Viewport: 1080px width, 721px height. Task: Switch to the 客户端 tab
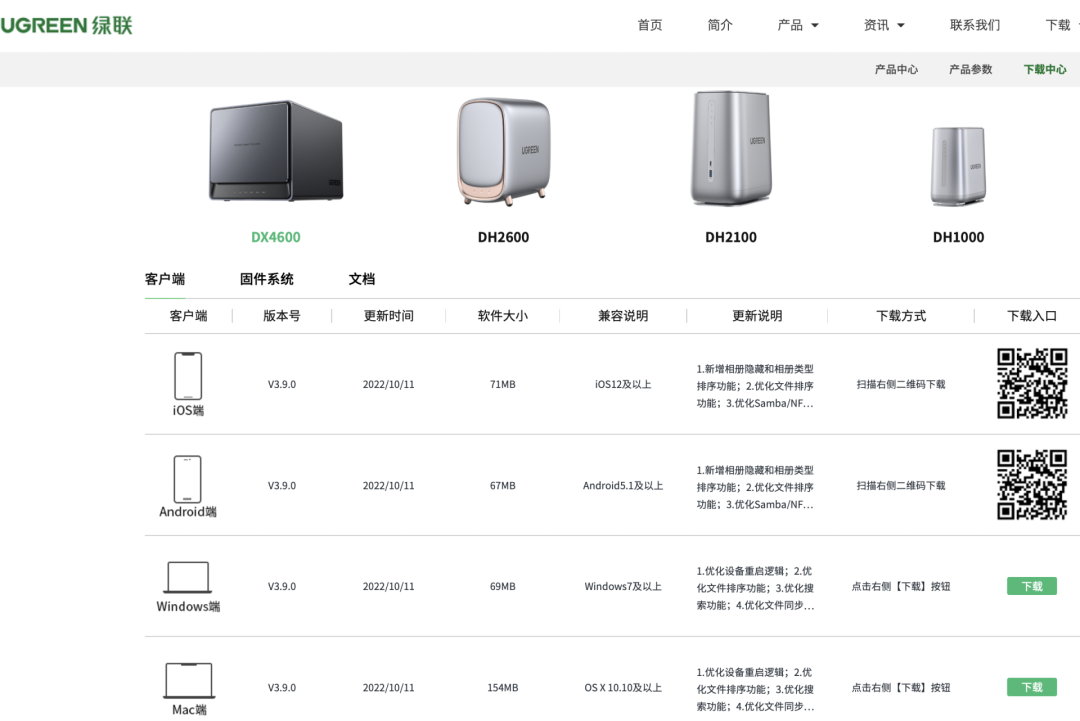coord(165,279)
